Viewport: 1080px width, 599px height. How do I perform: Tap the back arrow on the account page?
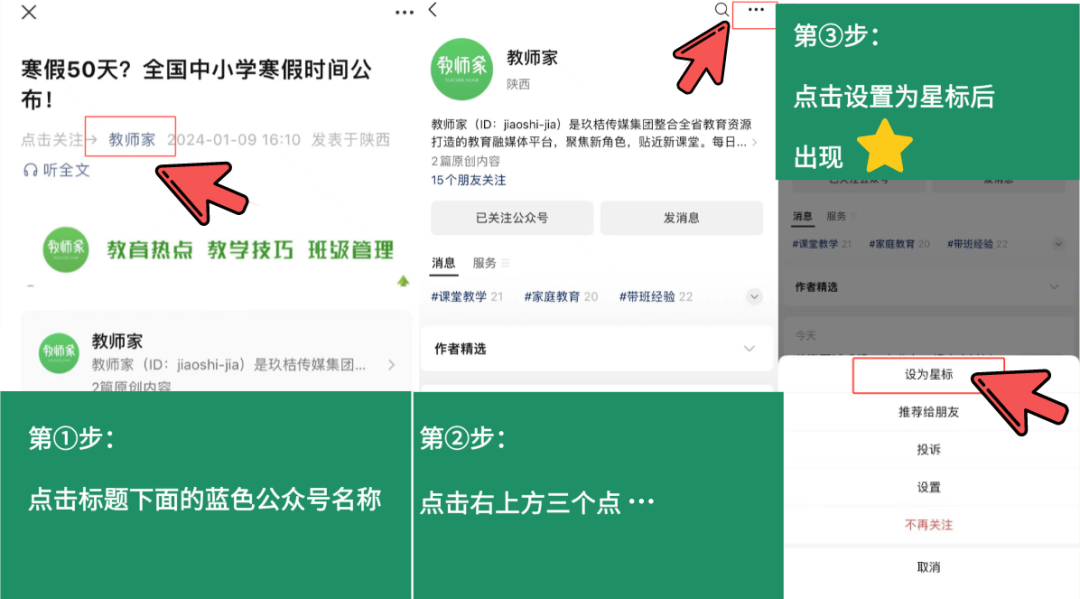tap(431, 9)
